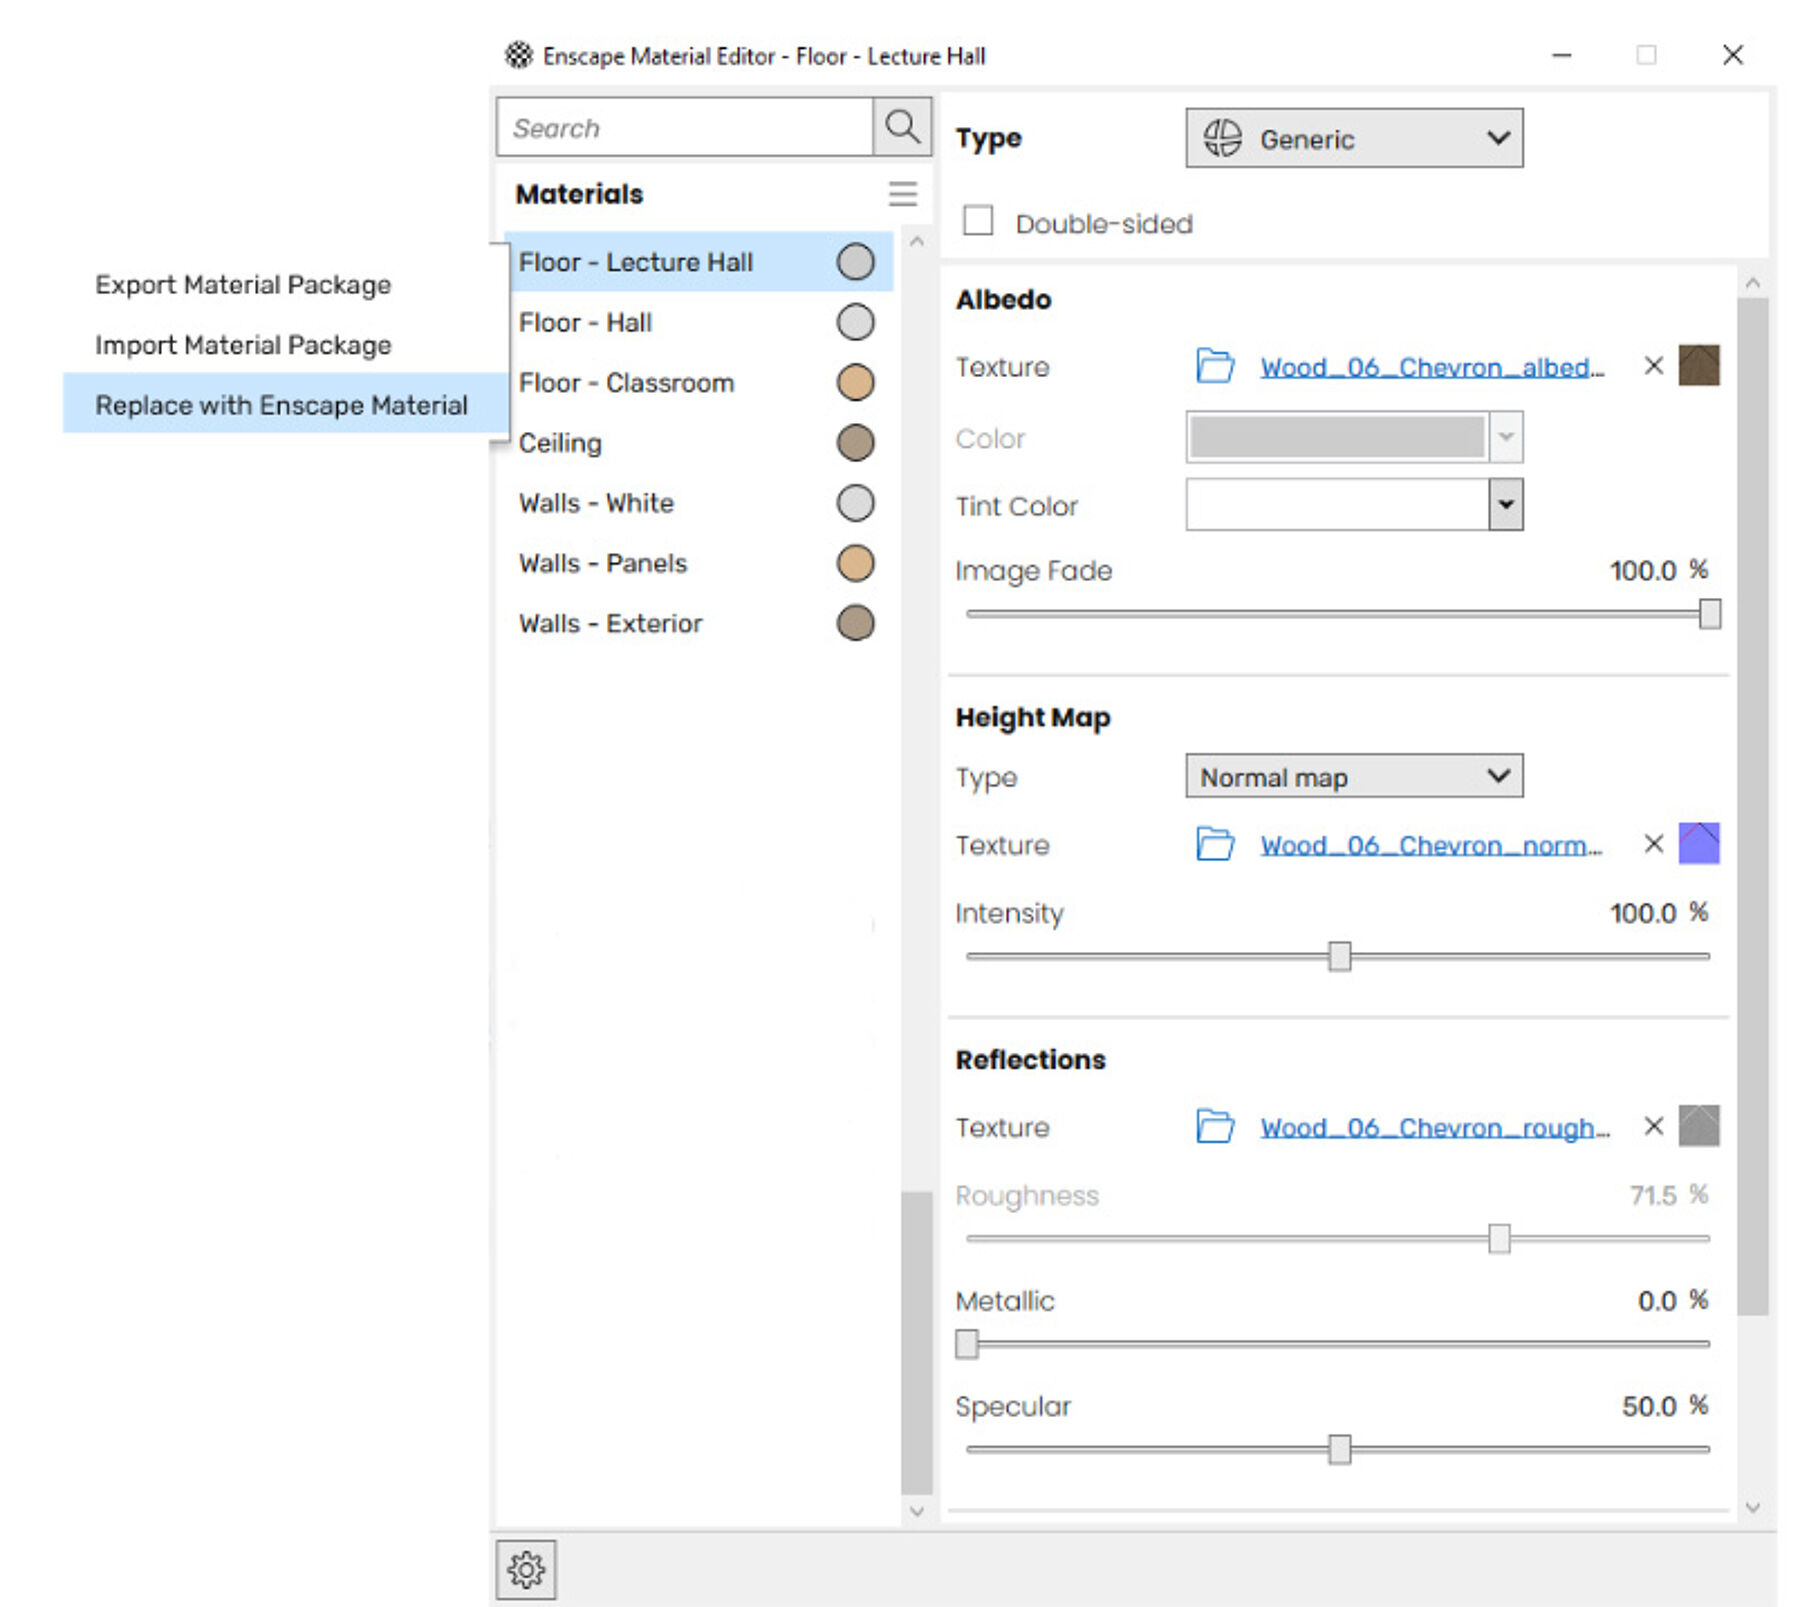
Task: Open the settings gear at bottom left
Action: point(527,1570)
